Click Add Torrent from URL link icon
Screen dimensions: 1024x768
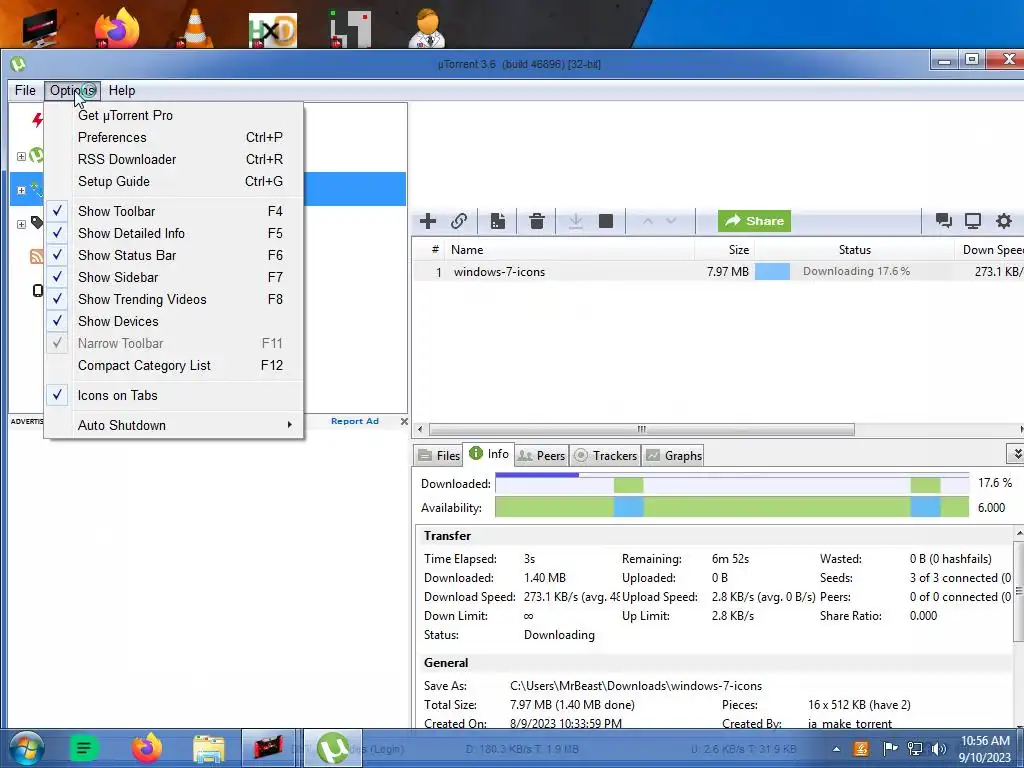459,221
